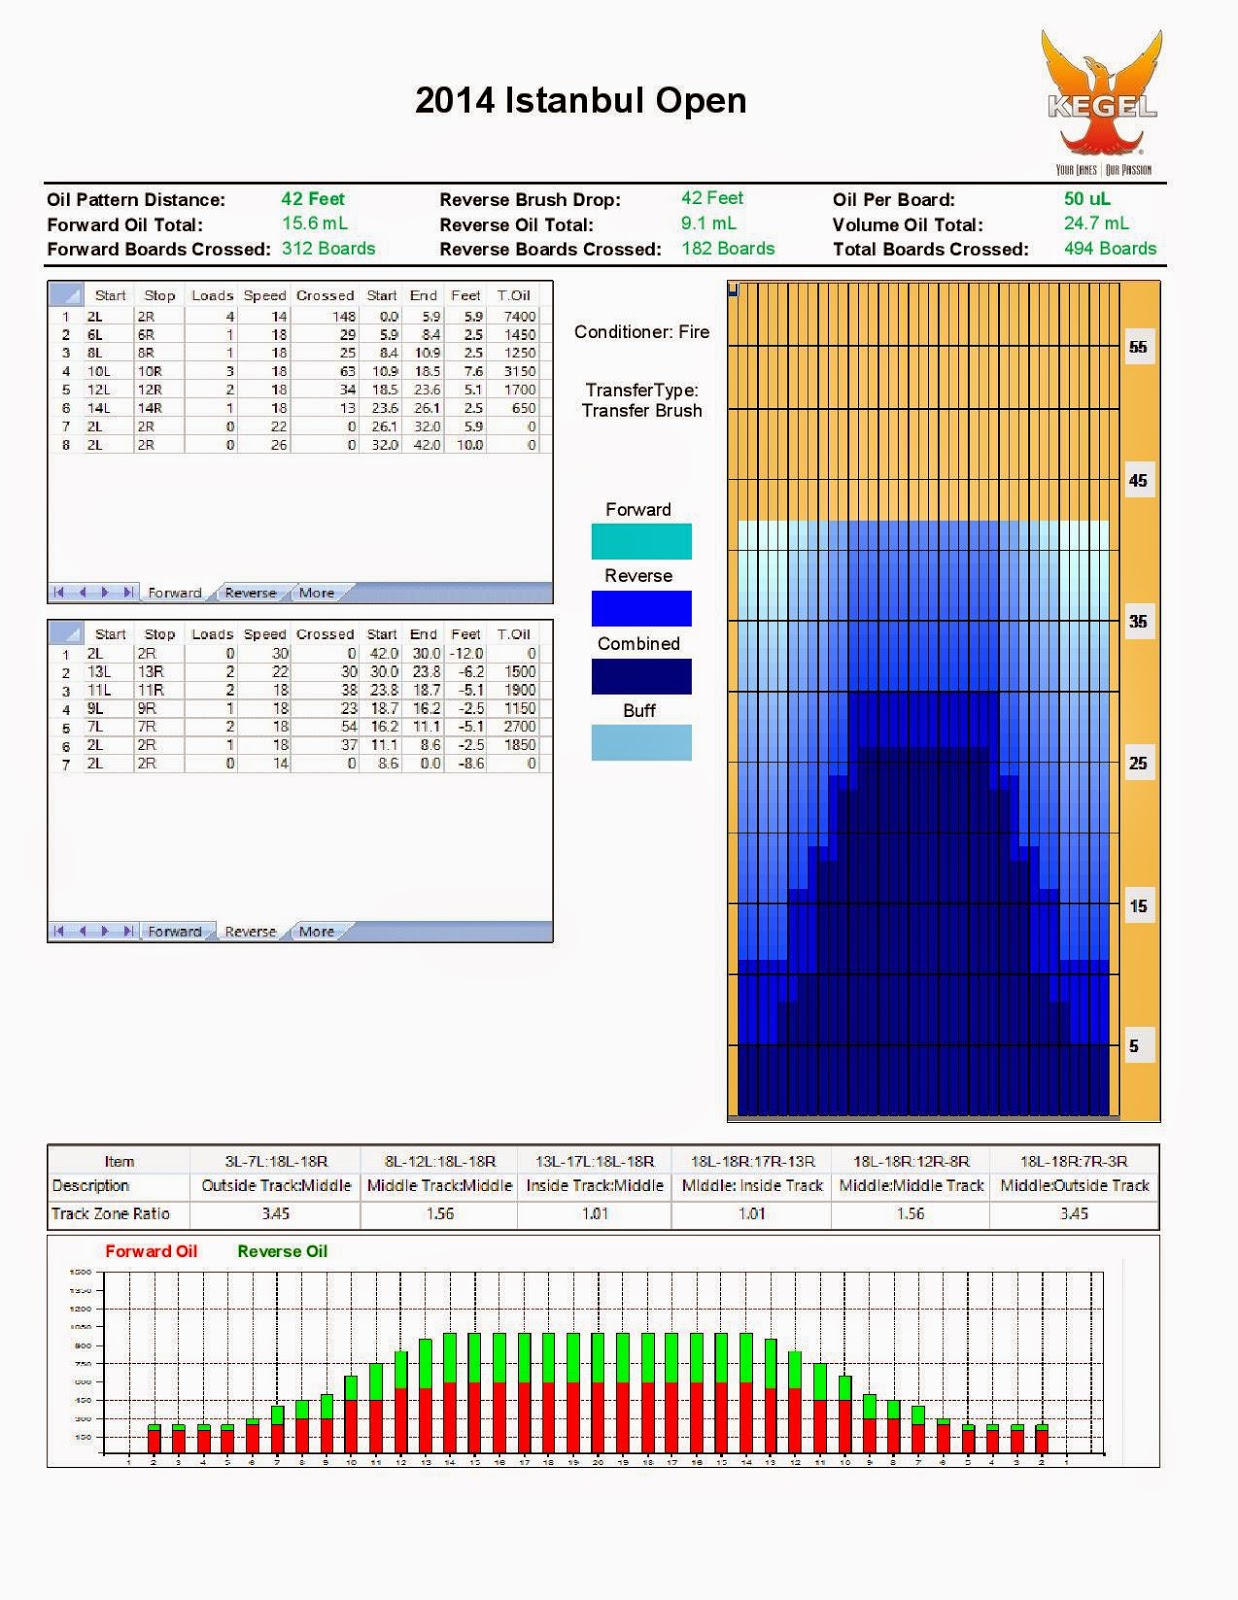Click next-sheet arrow in lower table navigation
This screenshot has height=1600, width=1238.
click(105, 932)
